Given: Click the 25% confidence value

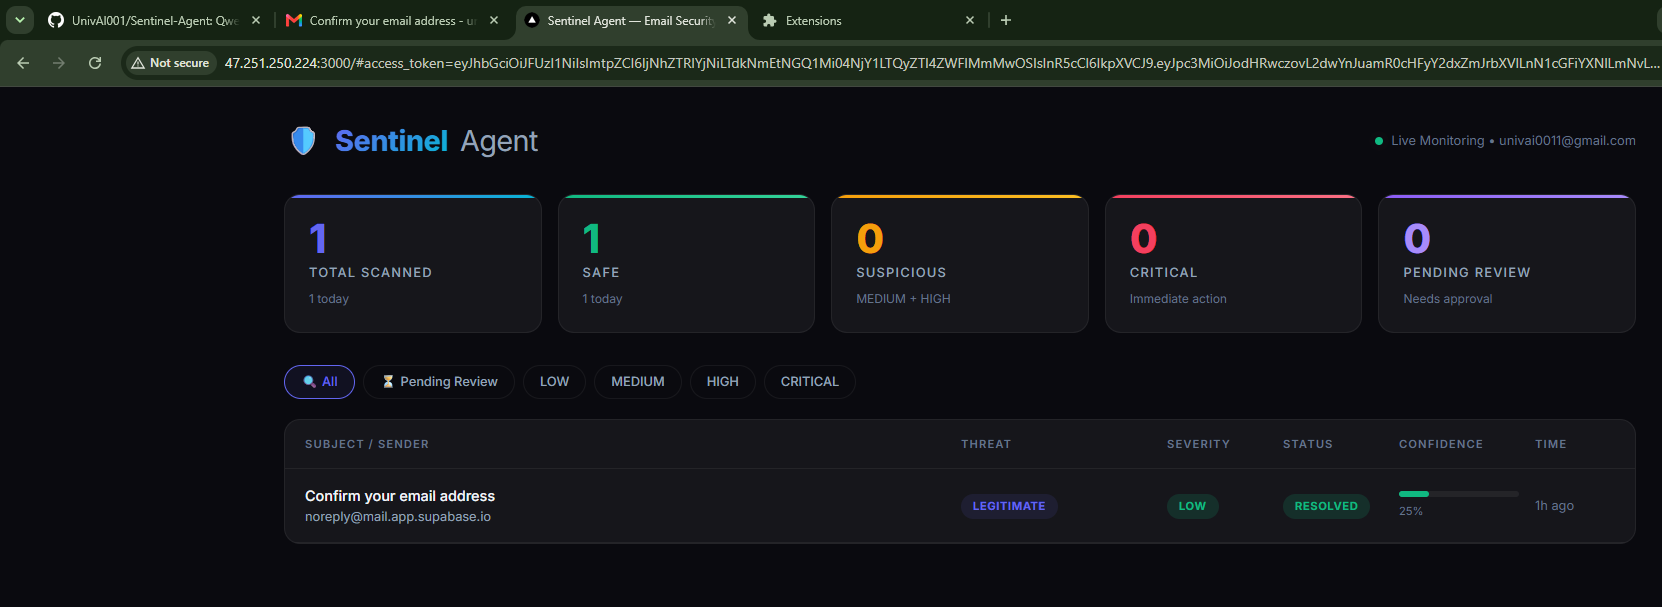Looking at the screenshot, I should point(1411,511).
